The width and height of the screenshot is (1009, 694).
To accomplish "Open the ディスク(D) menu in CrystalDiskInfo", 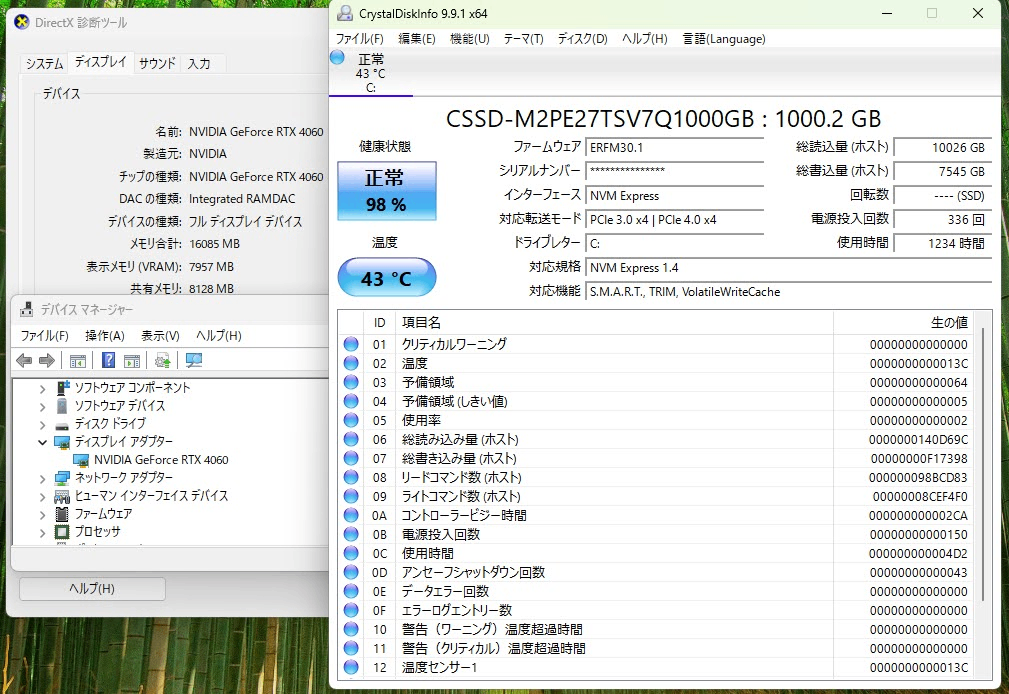I will click(x=582, y=39).
